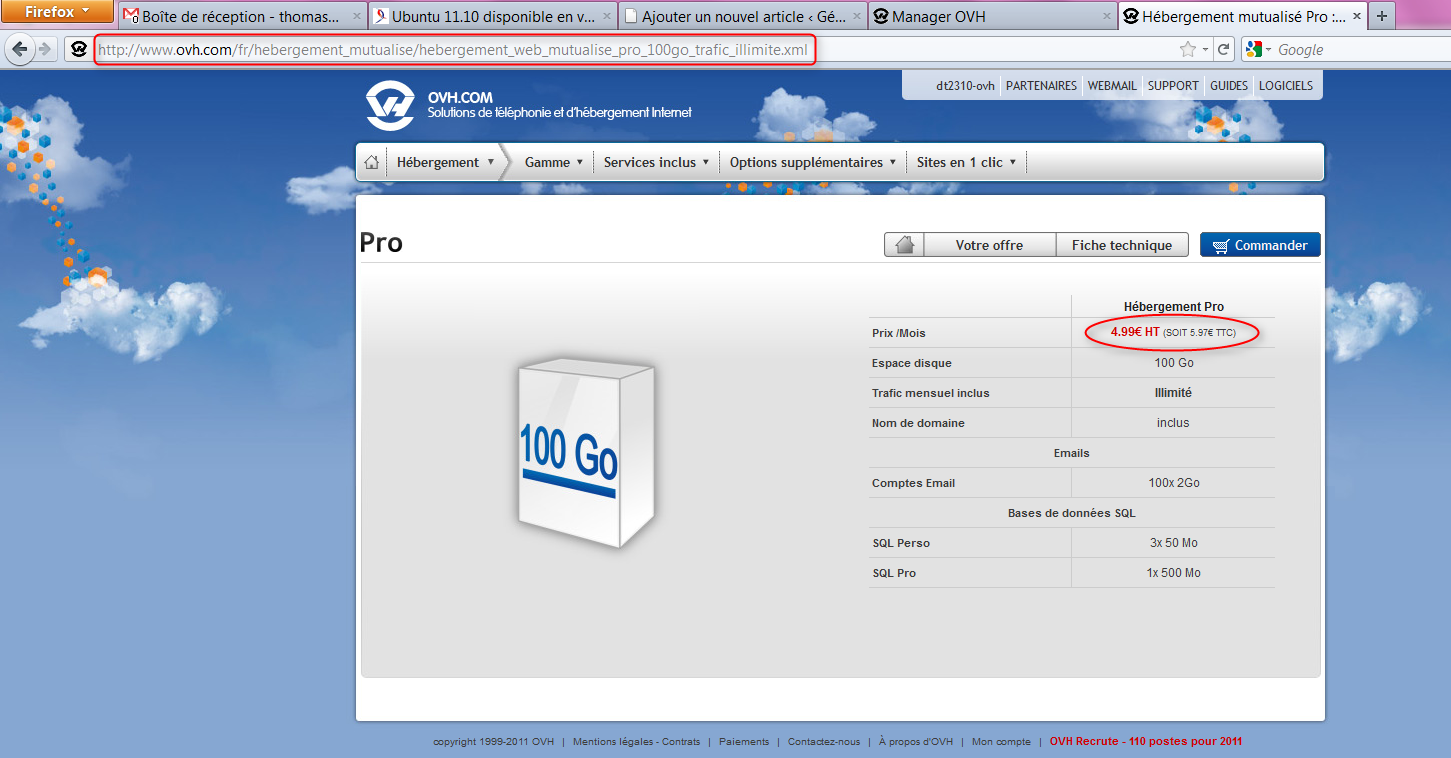Switch to the Manager OVH tab
The width and height of the screenshot is (1451, 758).
coord(992,16)
